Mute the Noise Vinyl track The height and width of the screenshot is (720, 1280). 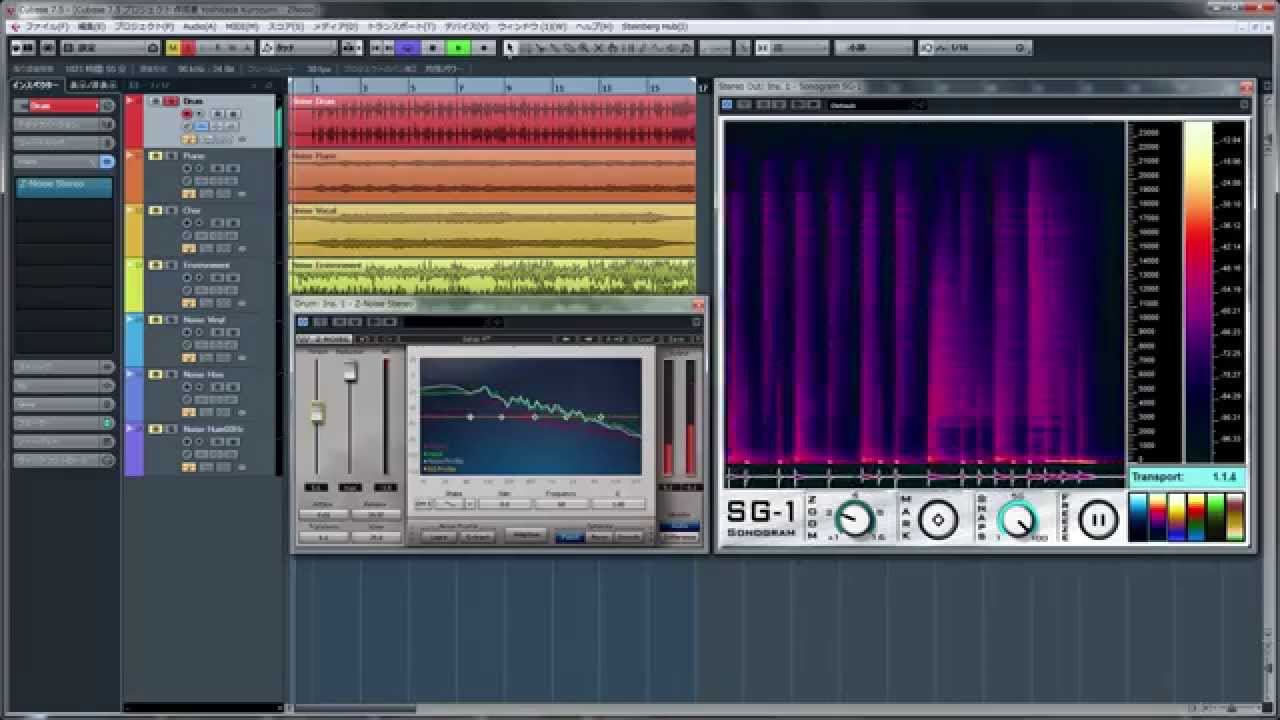click(156, 320)
